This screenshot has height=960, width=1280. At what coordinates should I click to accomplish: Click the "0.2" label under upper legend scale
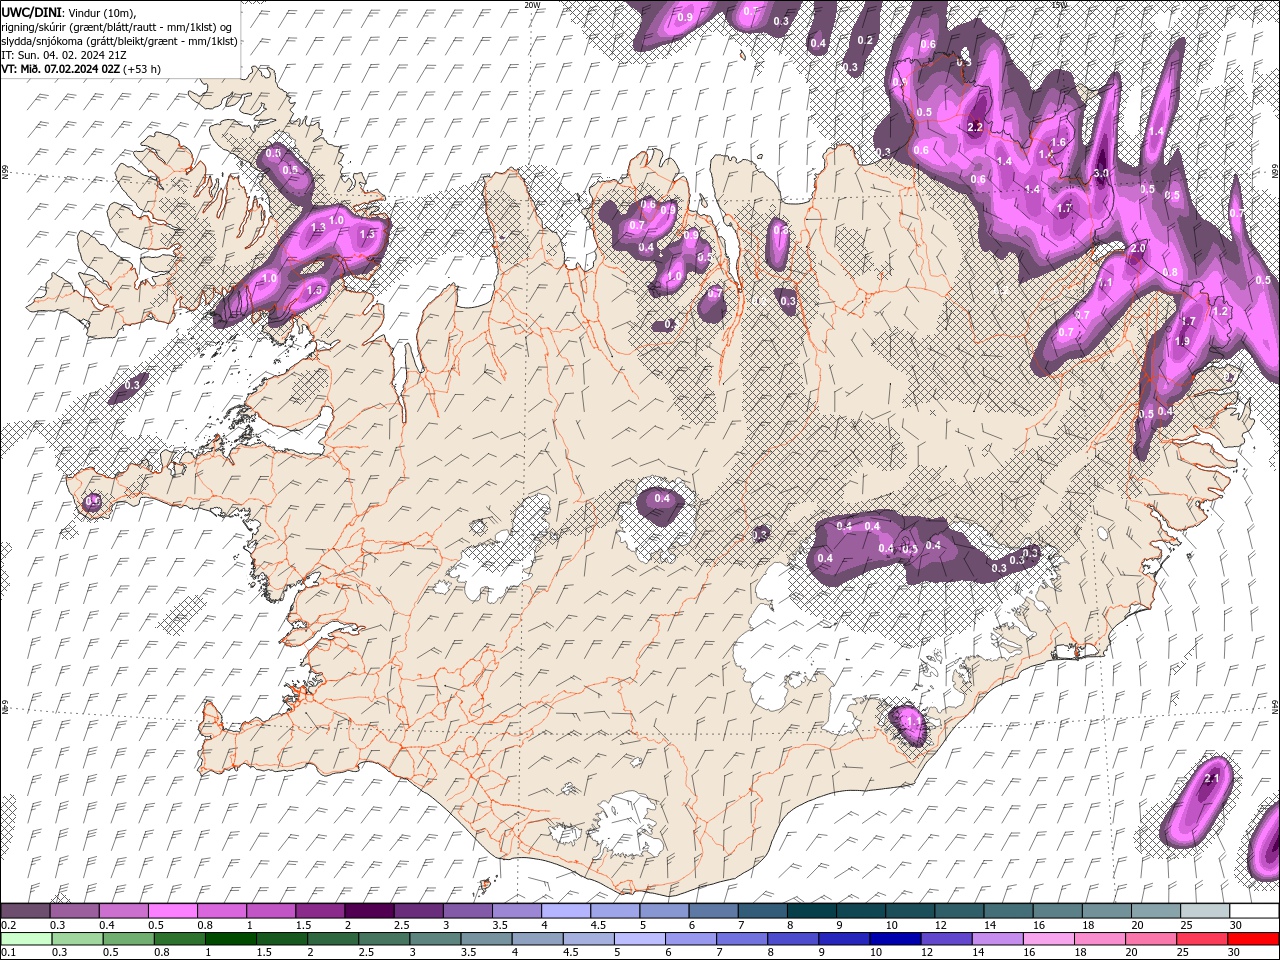(8, 925)
